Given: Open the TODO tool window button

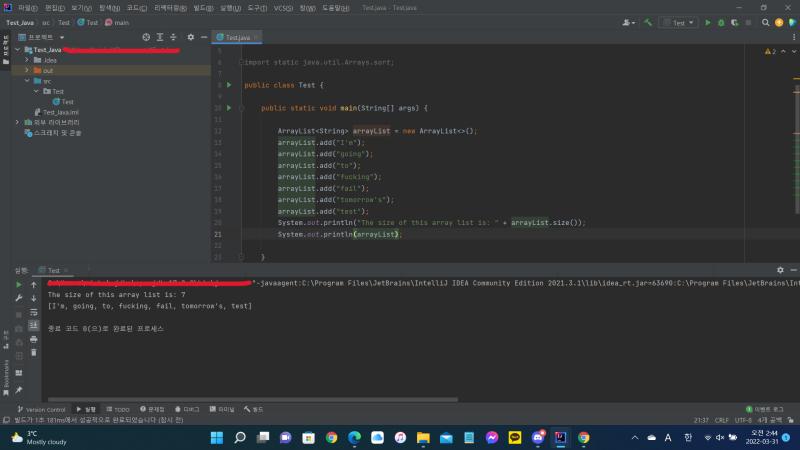Looking at the screenshot, I should click(x=118, y=410).
